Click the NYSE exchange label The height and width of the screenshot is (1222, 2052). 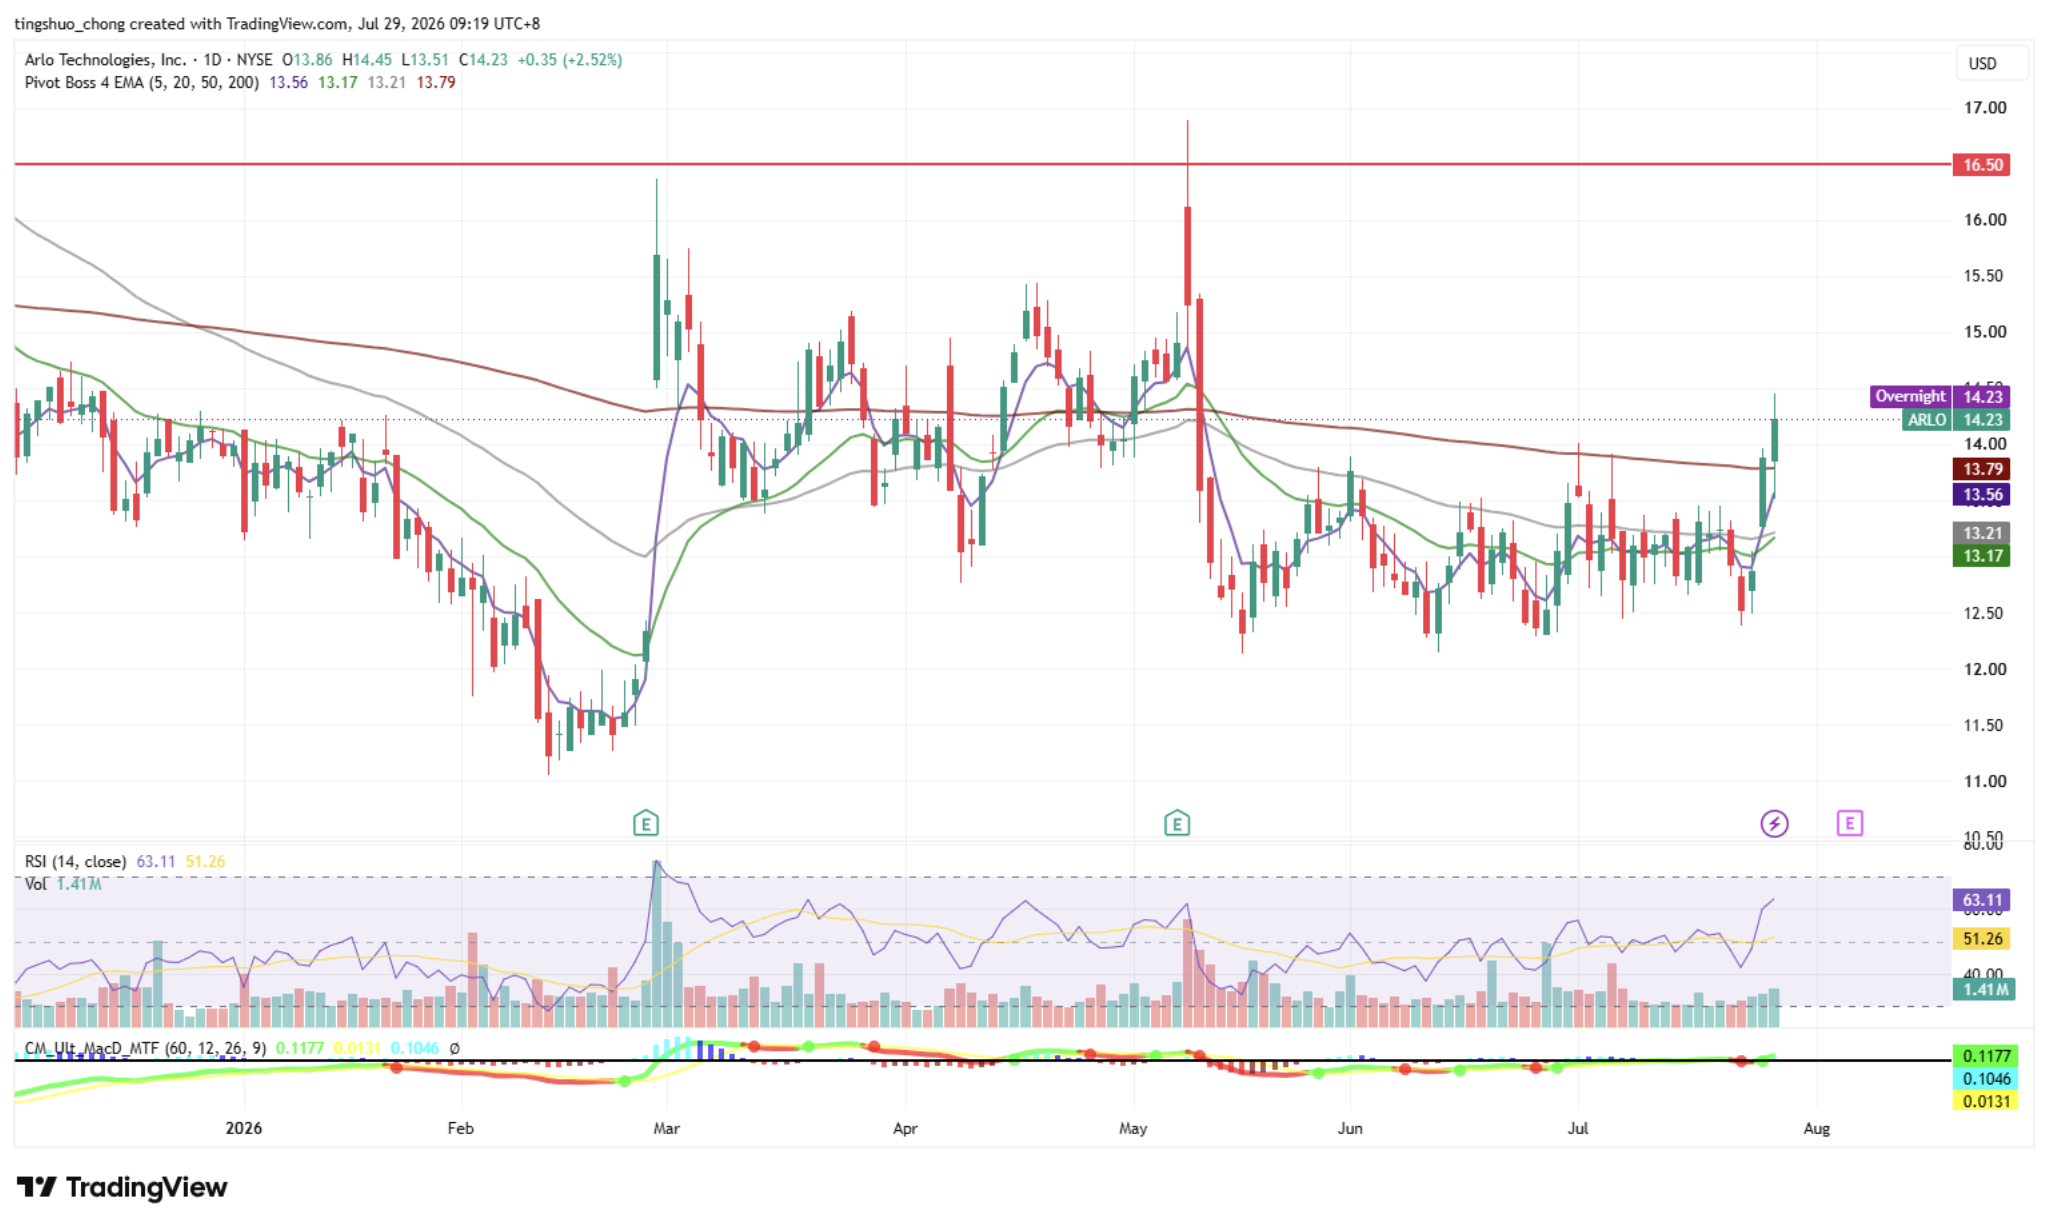(x=254, y=60)
